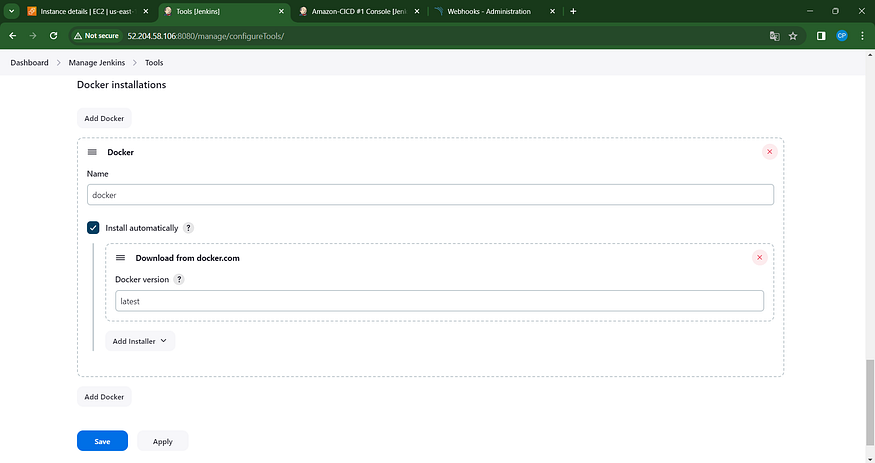Click the translate page icon
This screenshot has height=463, width=875.
tap(775, 36)
